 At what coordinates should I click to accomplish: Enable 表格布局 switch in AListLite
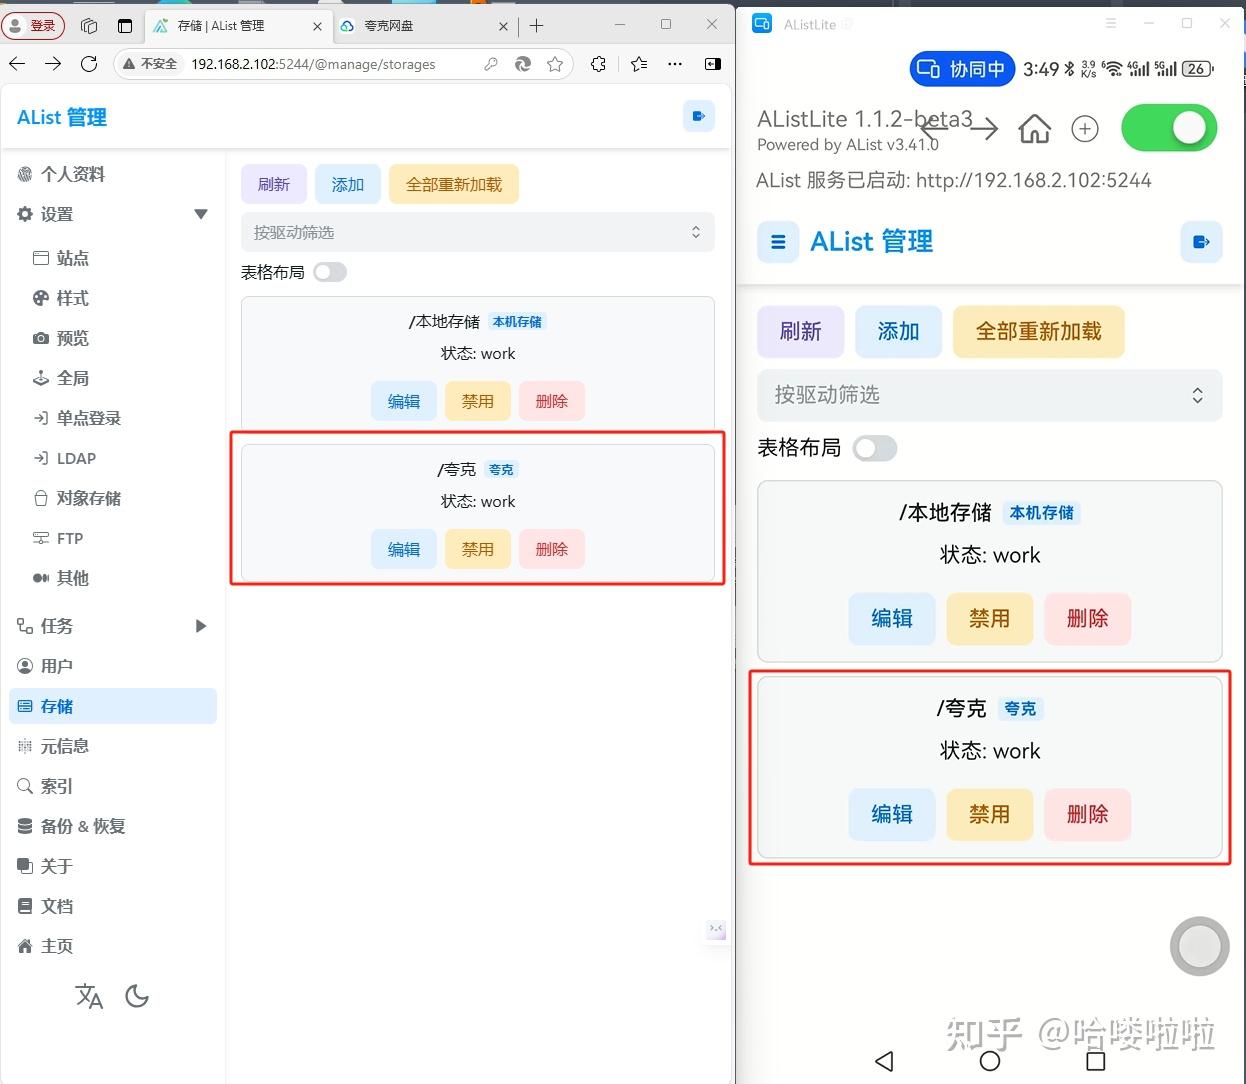[x=874, y=448]
